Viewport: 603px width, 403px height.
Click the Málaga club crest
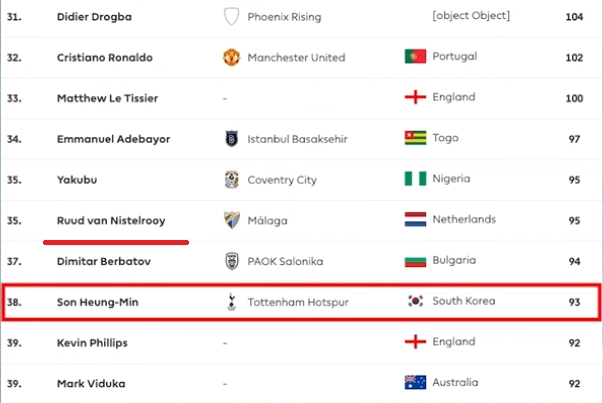pos(232,220)
